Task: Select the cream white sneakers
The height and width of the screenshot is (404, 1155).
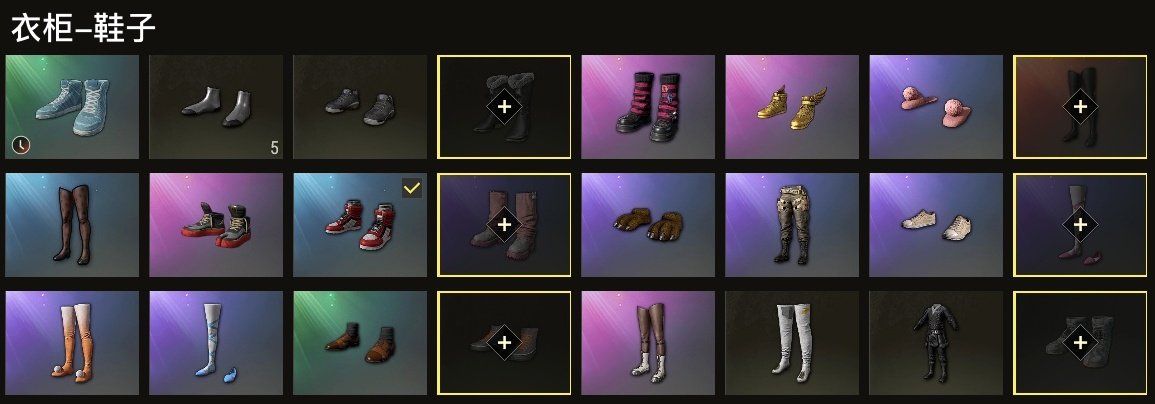Action: coord(935,225)
